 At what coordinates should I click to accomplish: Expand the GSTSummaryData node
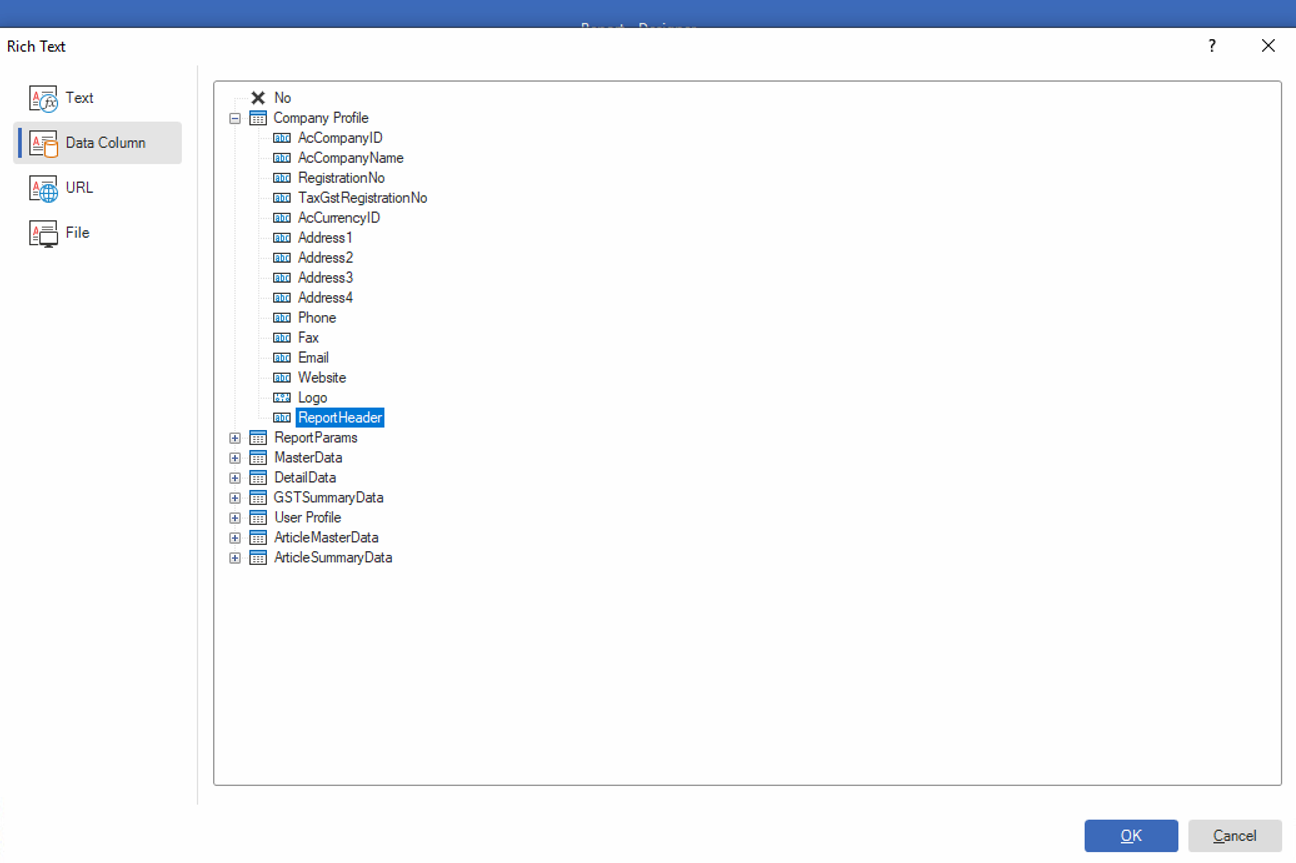coord(234,497)
